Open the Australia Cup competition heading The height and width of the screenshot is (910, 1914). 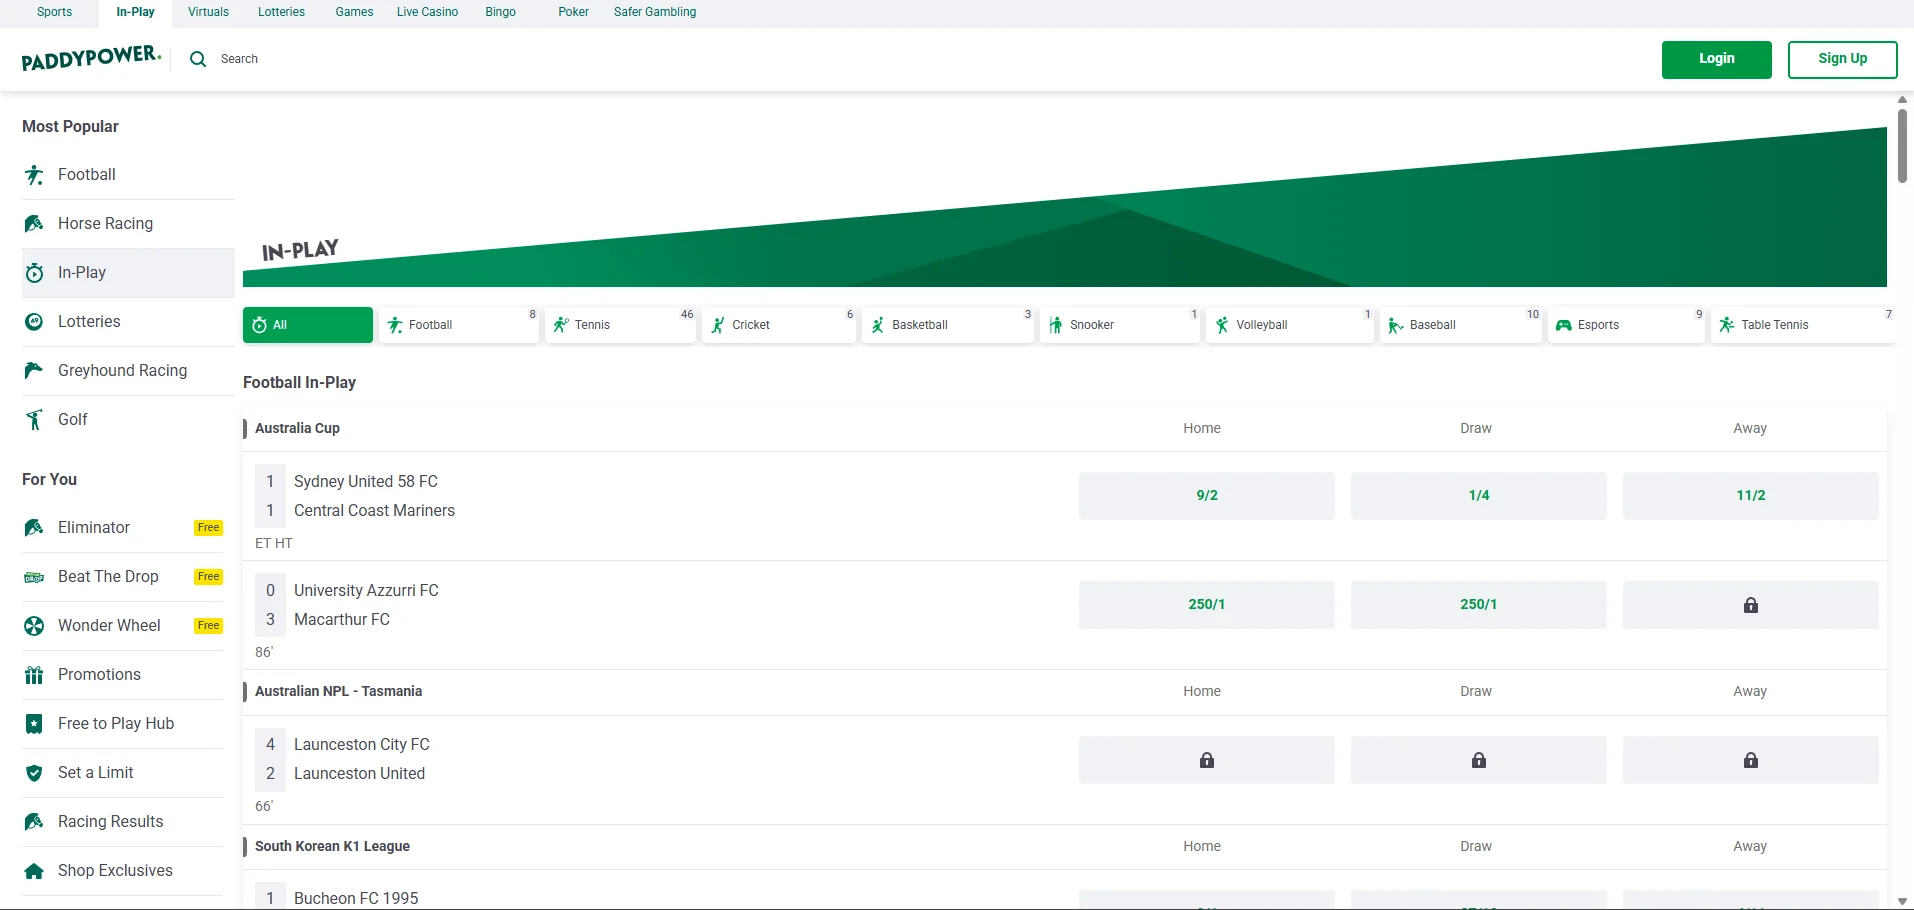tap(297, 428)
